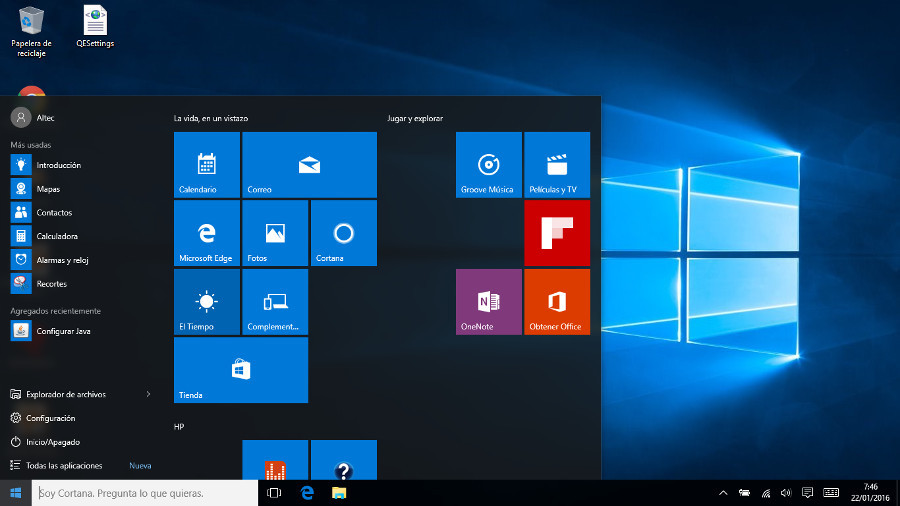
Task: Open the Calendario tile
Action: click(206, 165)
